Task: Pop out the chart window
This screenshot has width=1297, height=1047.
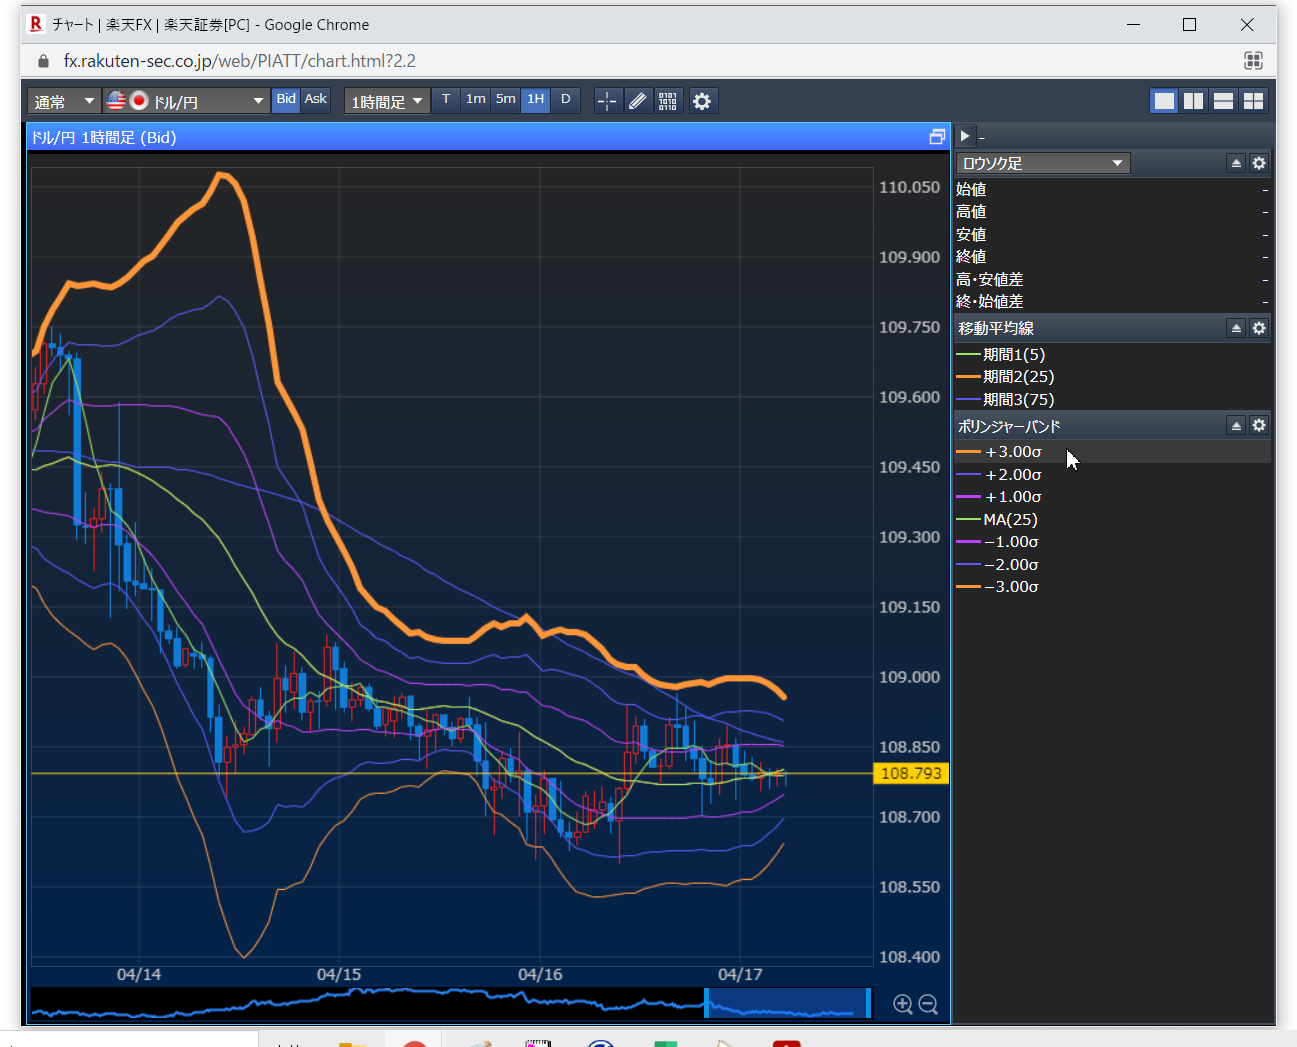Action: click(x=937, y=137)
